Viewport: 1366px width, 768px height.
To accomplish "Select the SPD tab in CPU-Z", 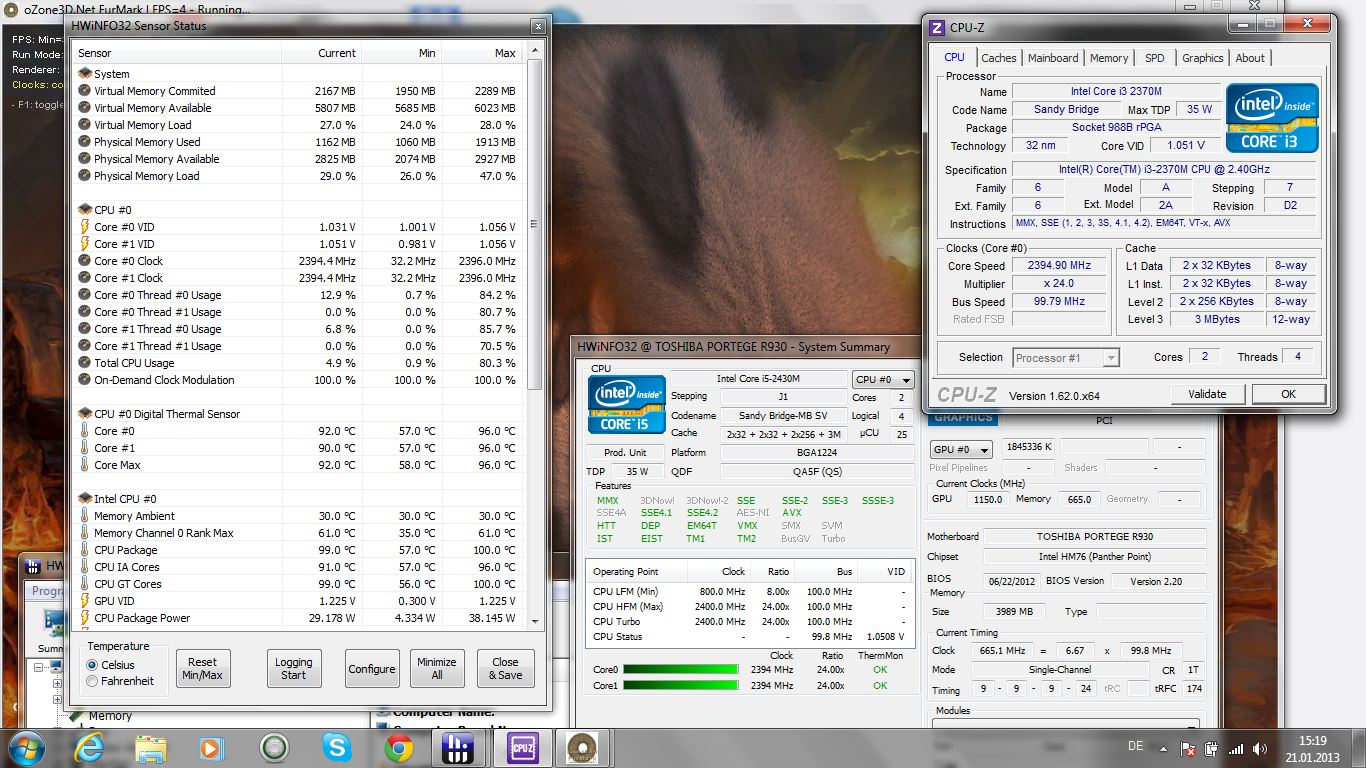I will point(1155,58).
